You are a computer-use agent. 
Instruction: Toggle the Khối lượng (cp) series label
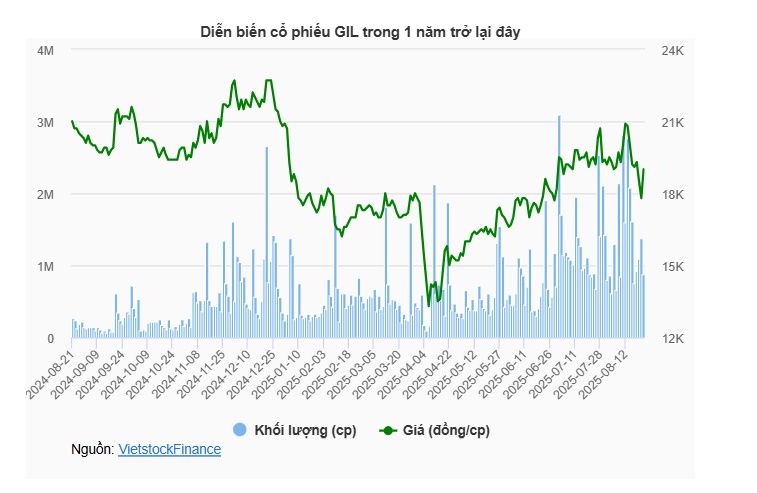pos(304,430)
